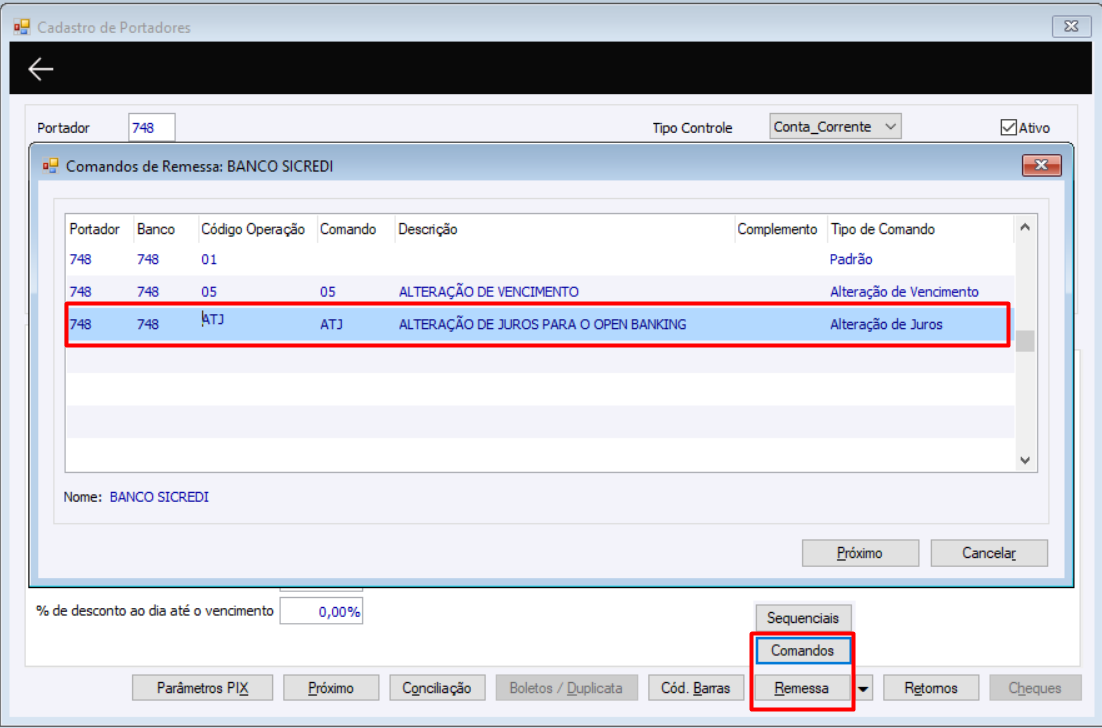Click the scrollbar thumb in the commands list
Screen dimensions: 1102x728
click(1025, 341)
